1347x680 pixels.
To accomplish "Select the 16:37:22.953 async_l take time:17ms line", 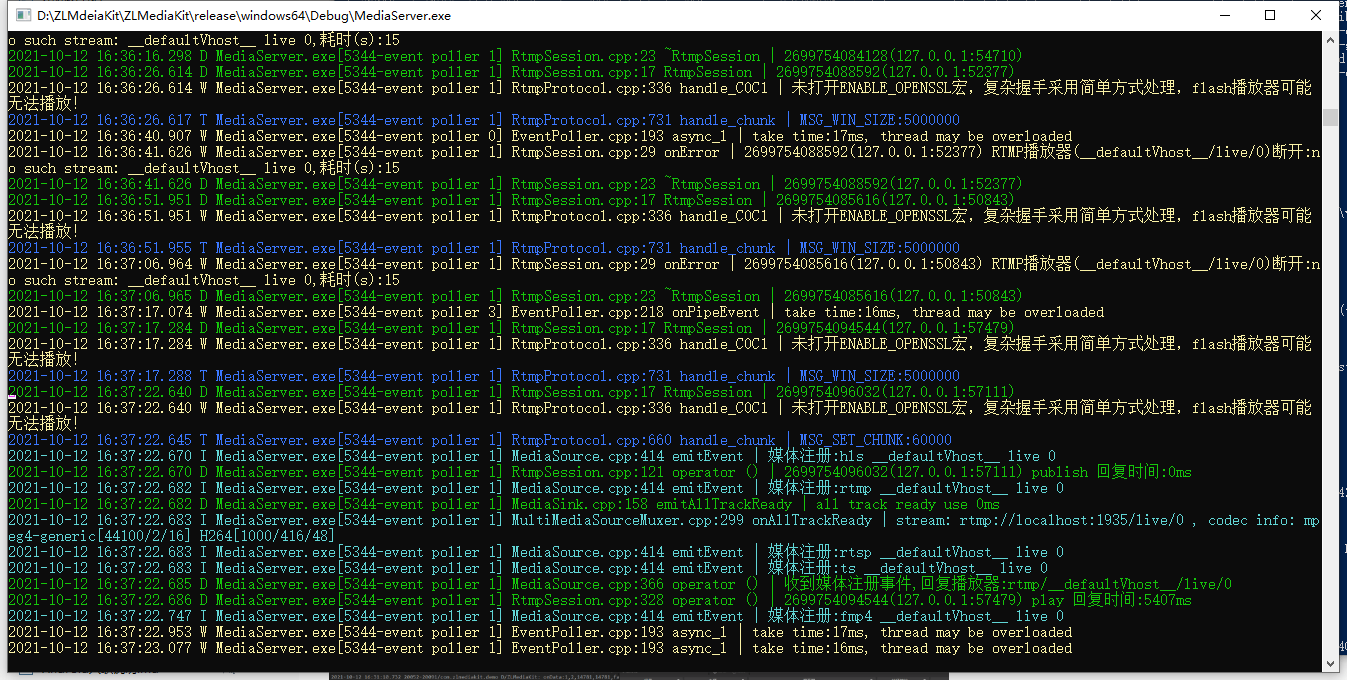I will click(x=540, y=632).
